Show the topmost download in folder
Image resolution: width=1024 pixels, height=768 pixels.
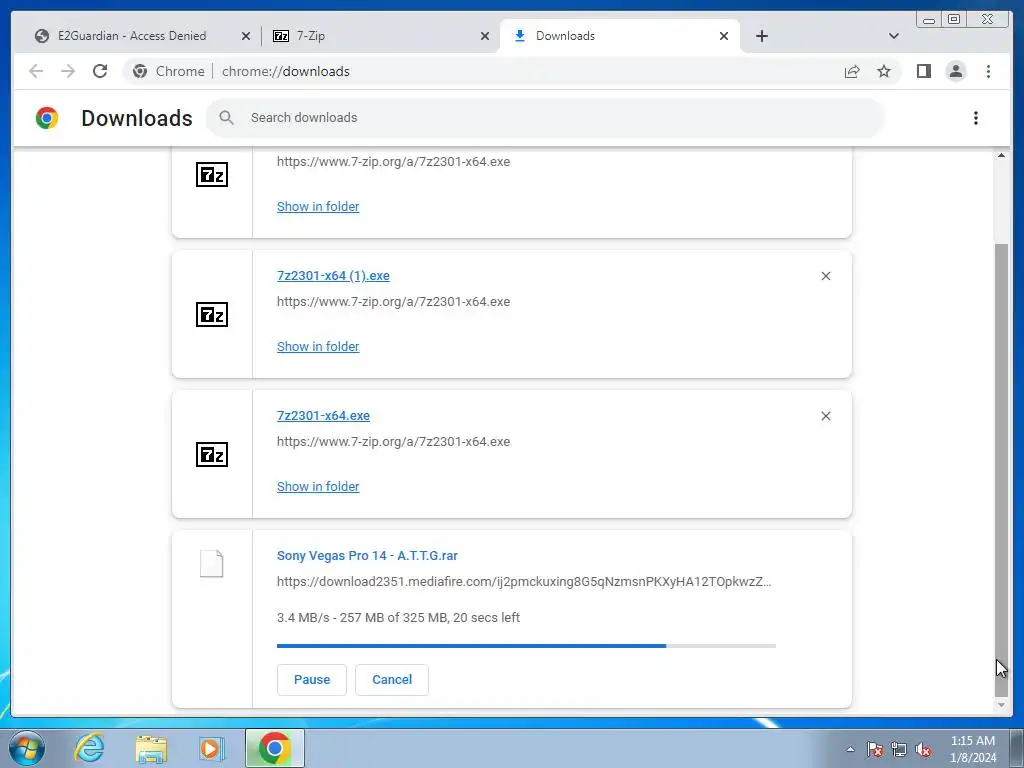click(318, 206)
